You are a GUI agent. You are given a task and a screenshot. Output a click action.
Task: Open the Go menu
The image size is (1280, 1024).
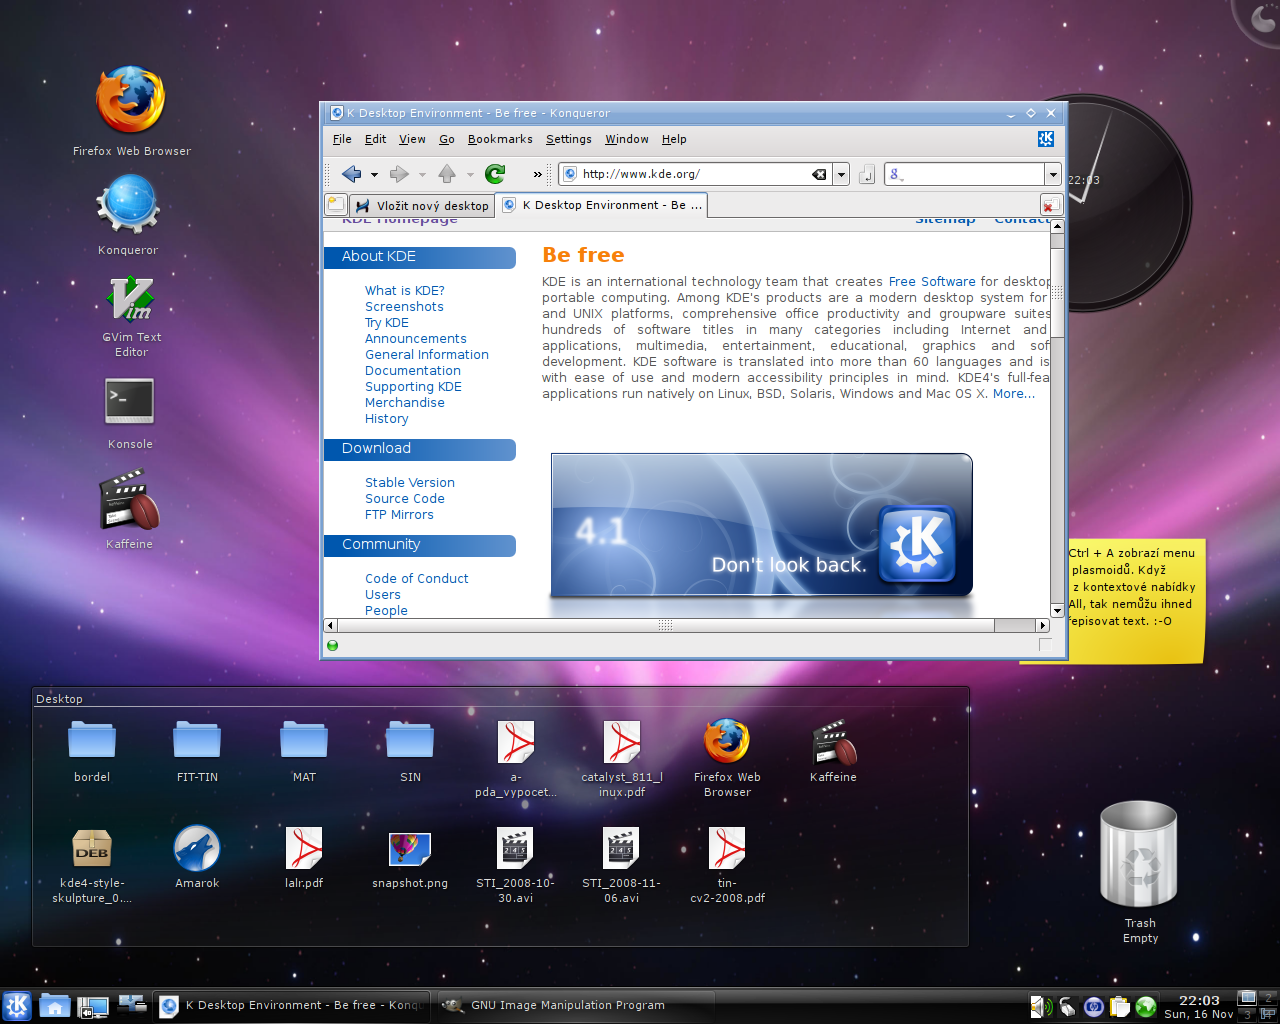447,139
